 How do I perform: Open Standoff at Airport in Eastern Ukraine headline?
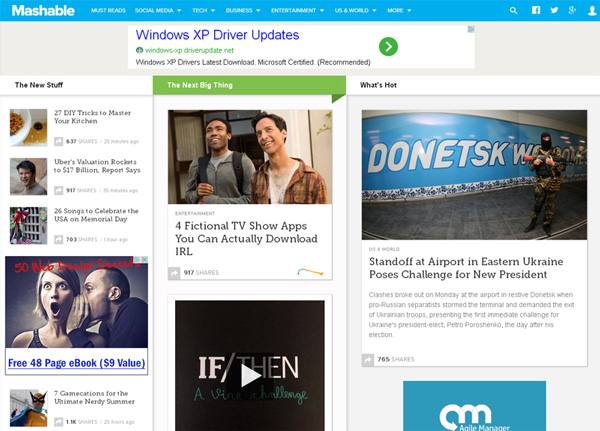pos(466,268)
